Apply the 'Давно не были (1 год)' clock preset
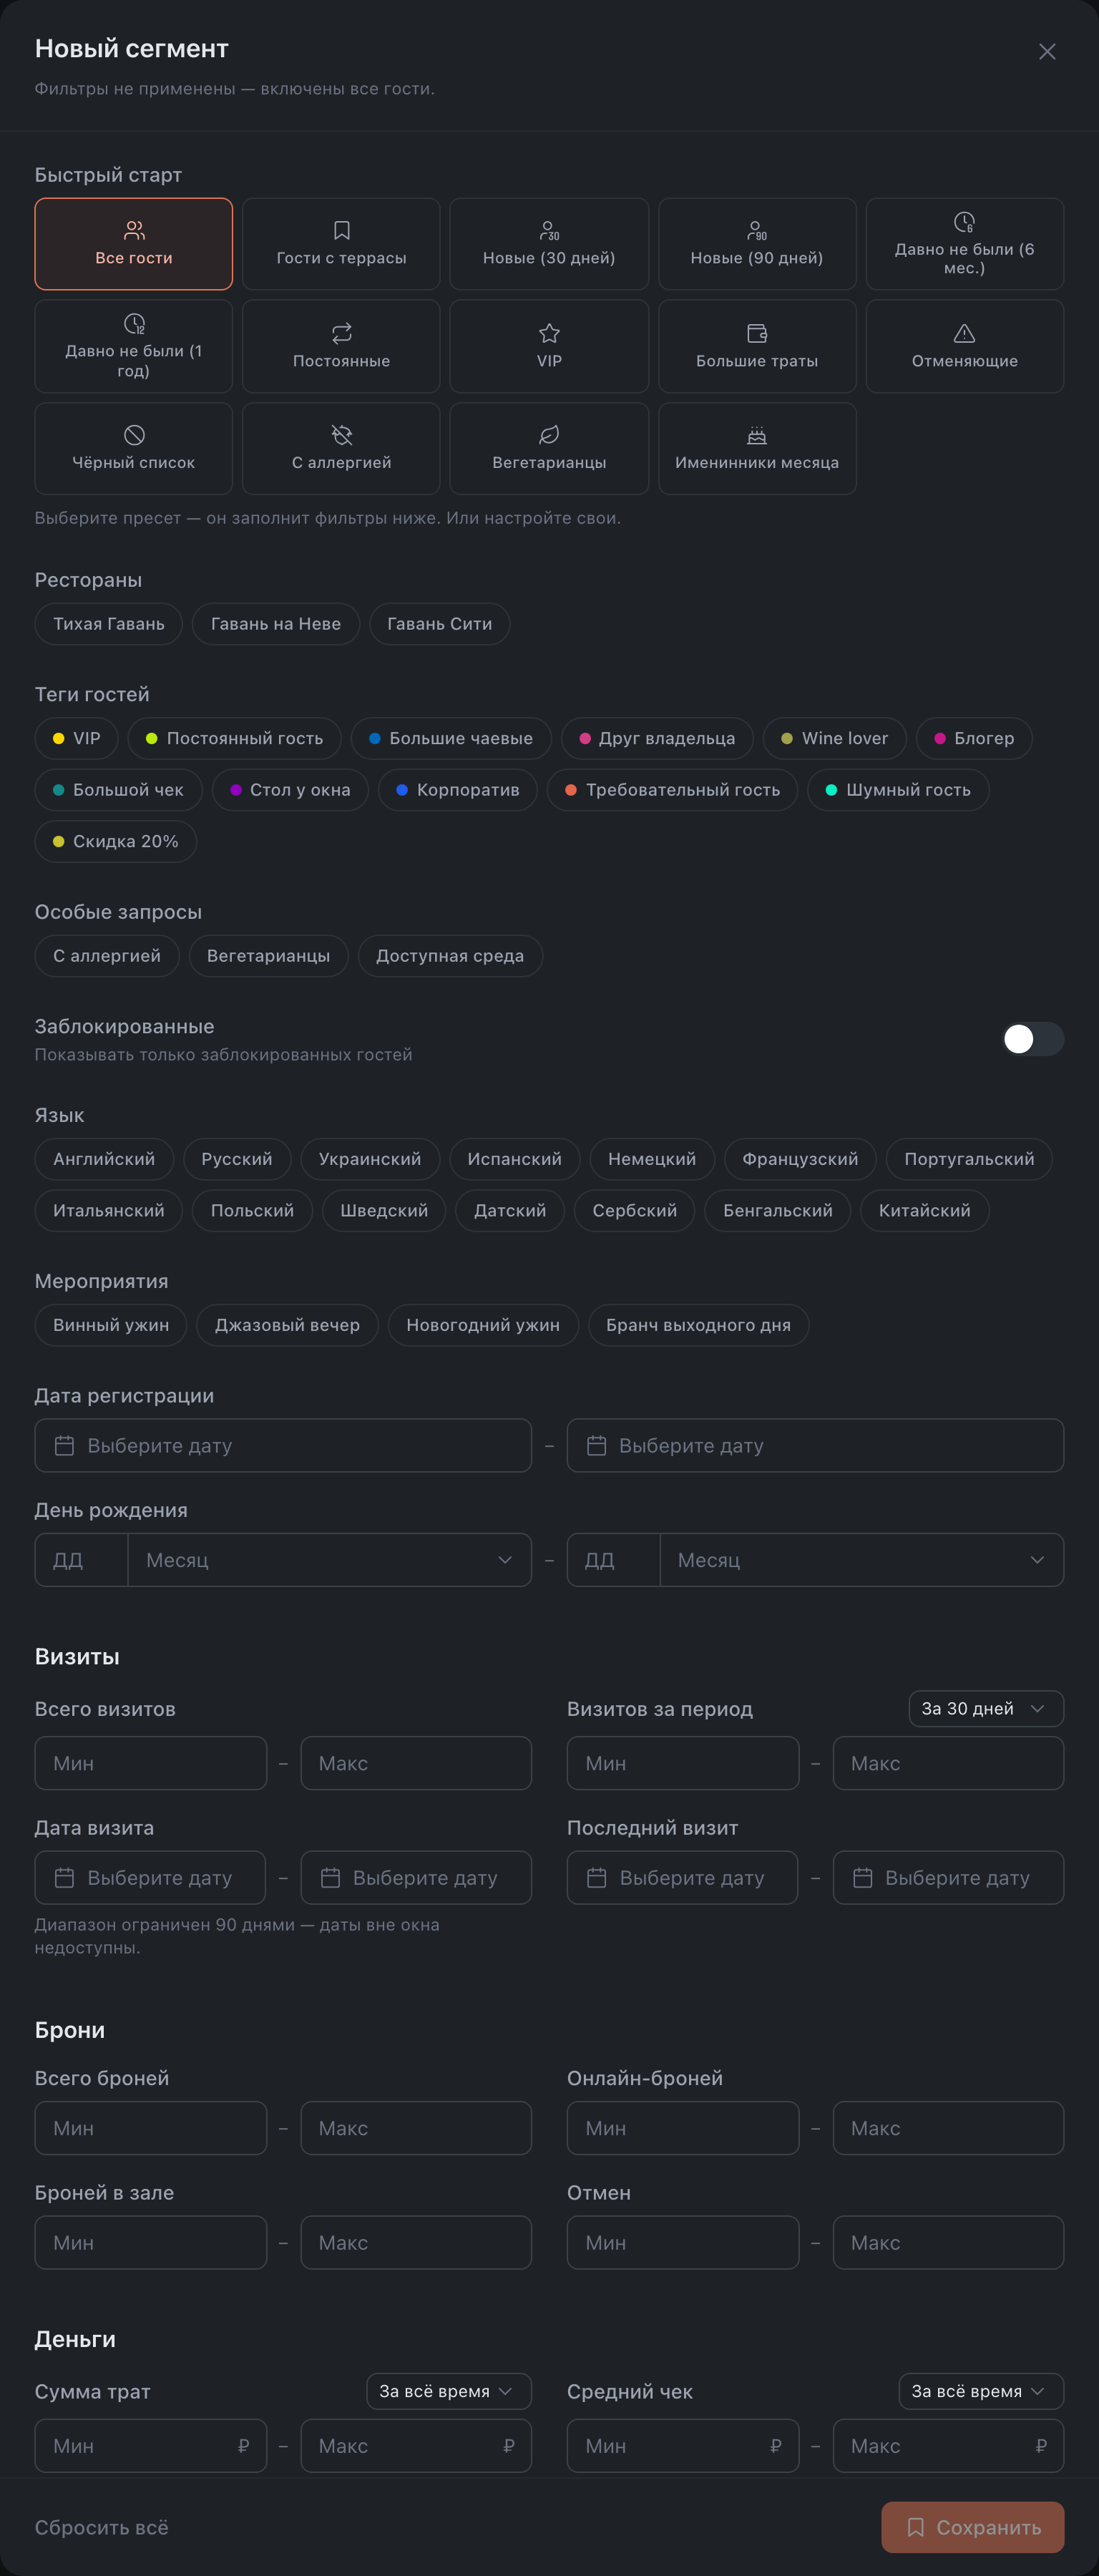The width and height of the screenshot is (1099, 2576). pyautogui.click(x=134, y=346)
